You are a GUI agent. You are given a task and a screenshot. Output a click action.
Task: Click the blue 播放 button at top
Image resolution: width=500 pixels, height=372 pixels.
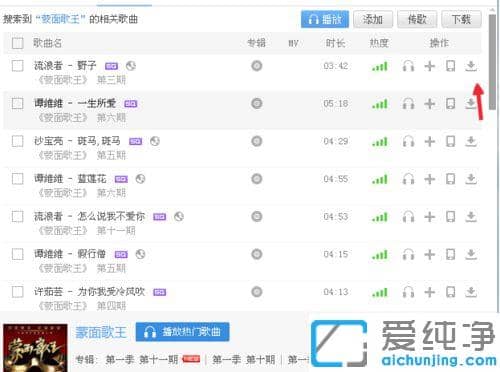[x=325, y=19]
